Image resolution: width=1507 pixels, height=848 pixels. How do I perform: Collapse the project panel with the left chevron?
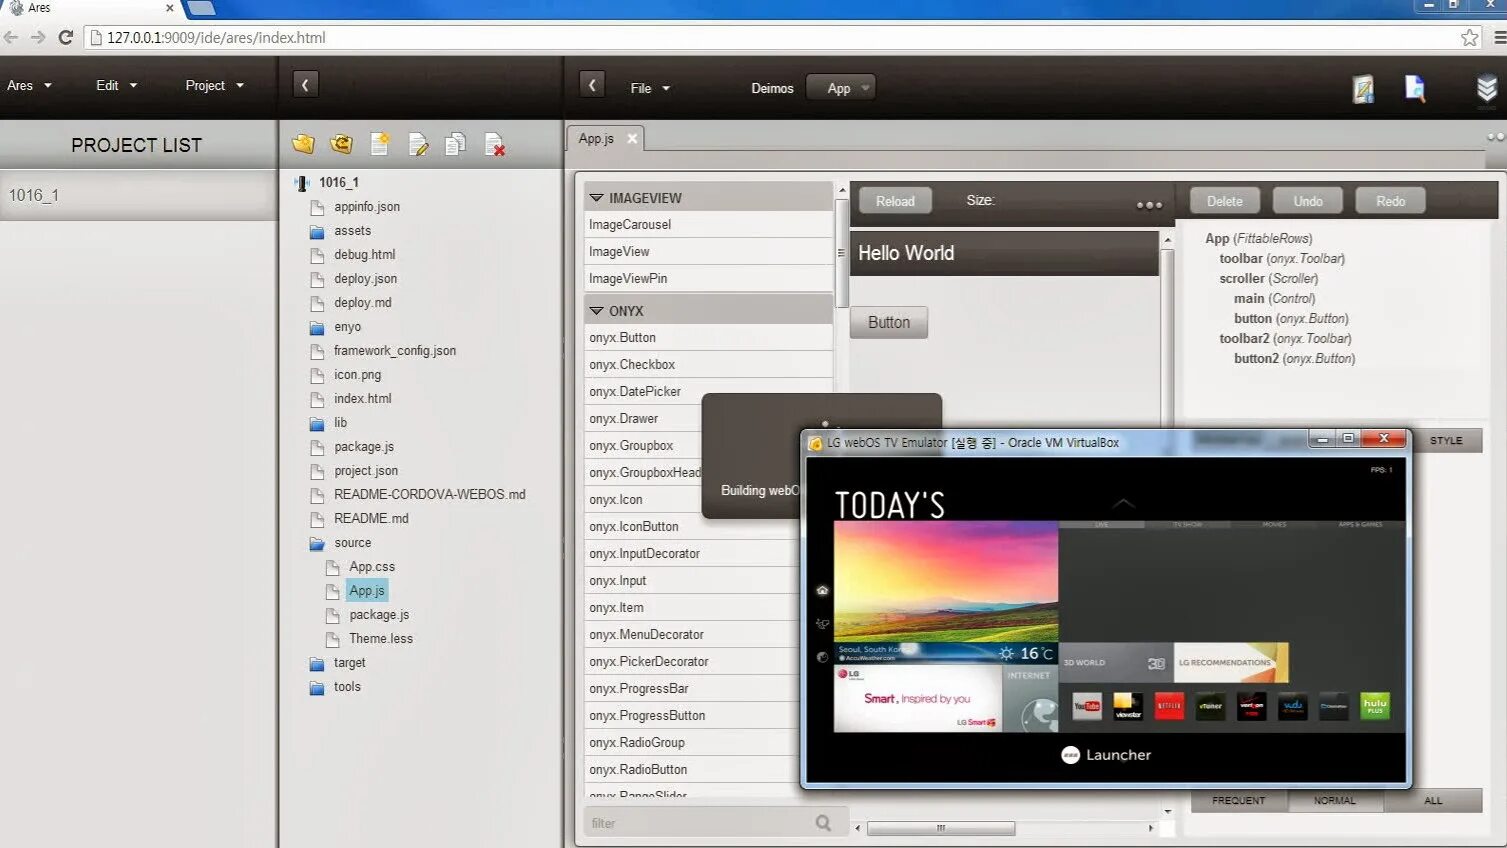305,84
